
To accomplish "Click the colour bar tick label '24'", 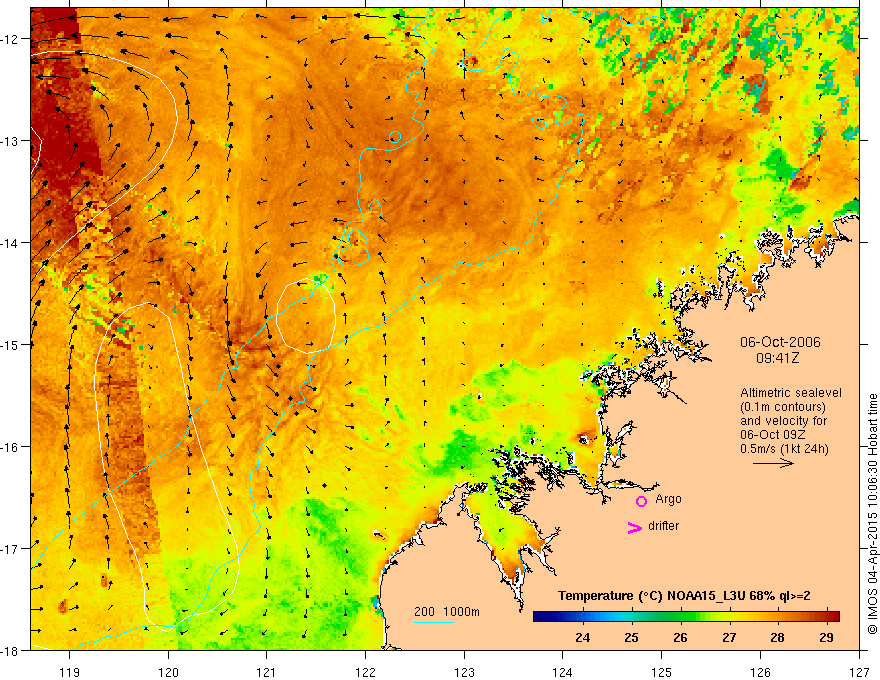I will click(x=583, y=637).
